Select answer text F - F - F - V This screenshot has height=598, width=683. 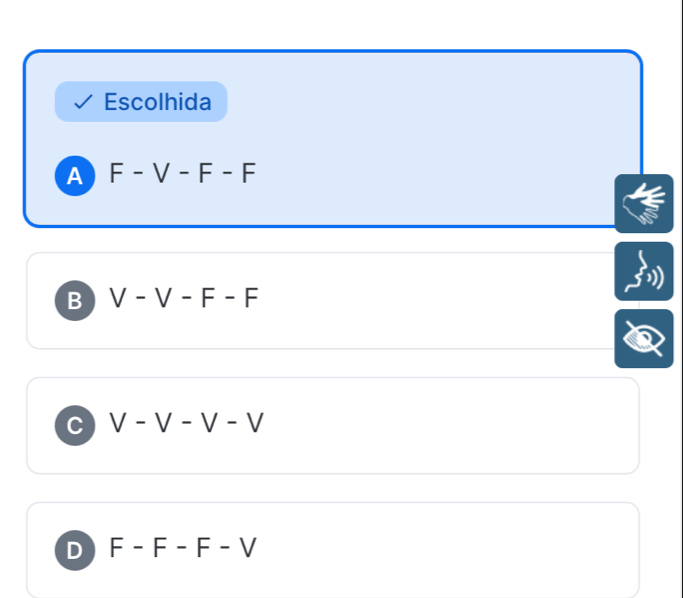(183, 548)
